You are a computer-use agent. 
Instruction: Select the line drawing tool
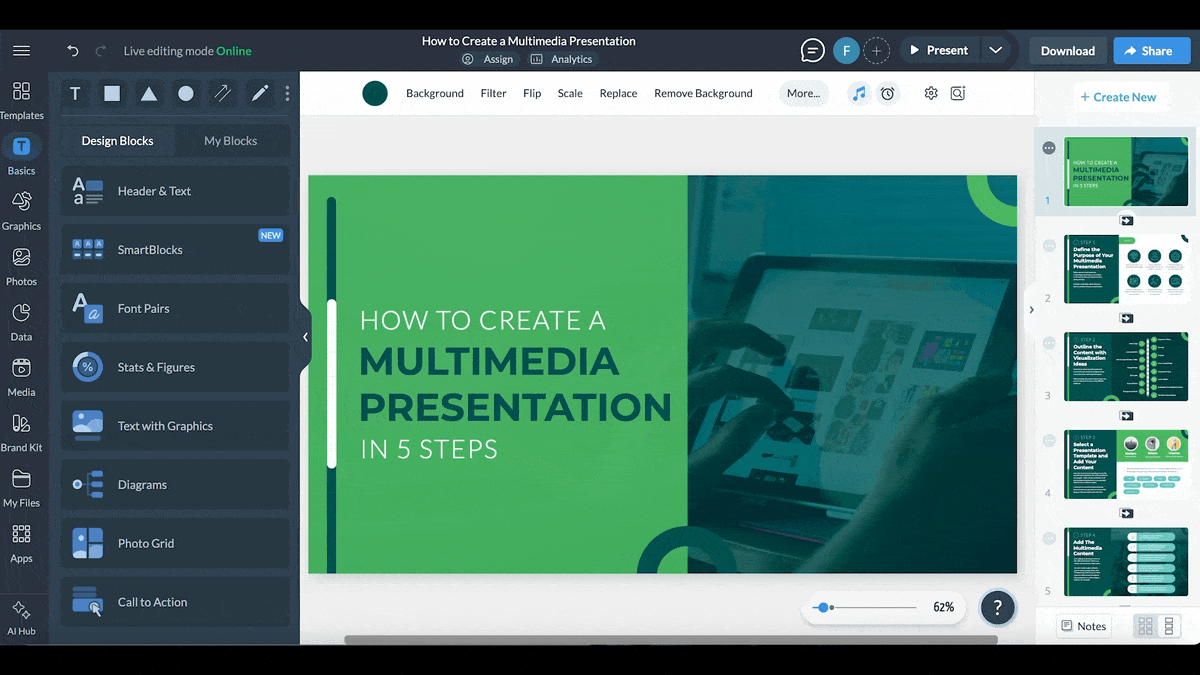[x=223, y=93]
